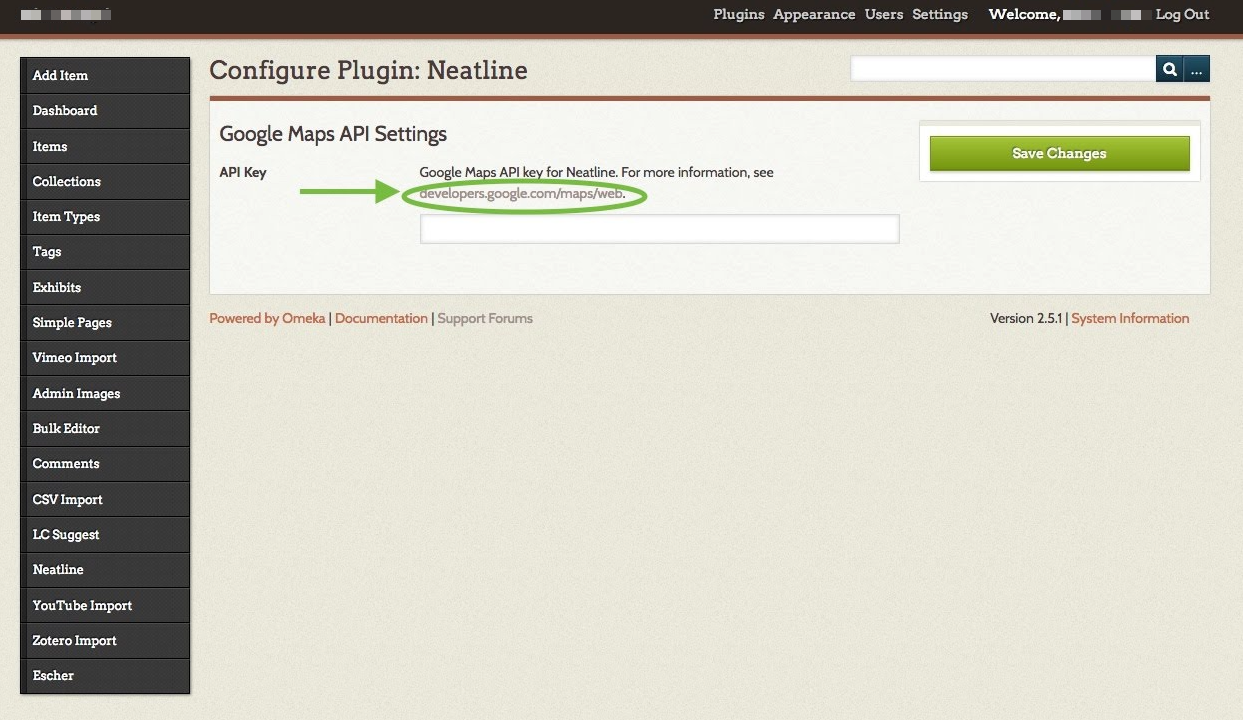Open Item Types in the sidebar

105,217
